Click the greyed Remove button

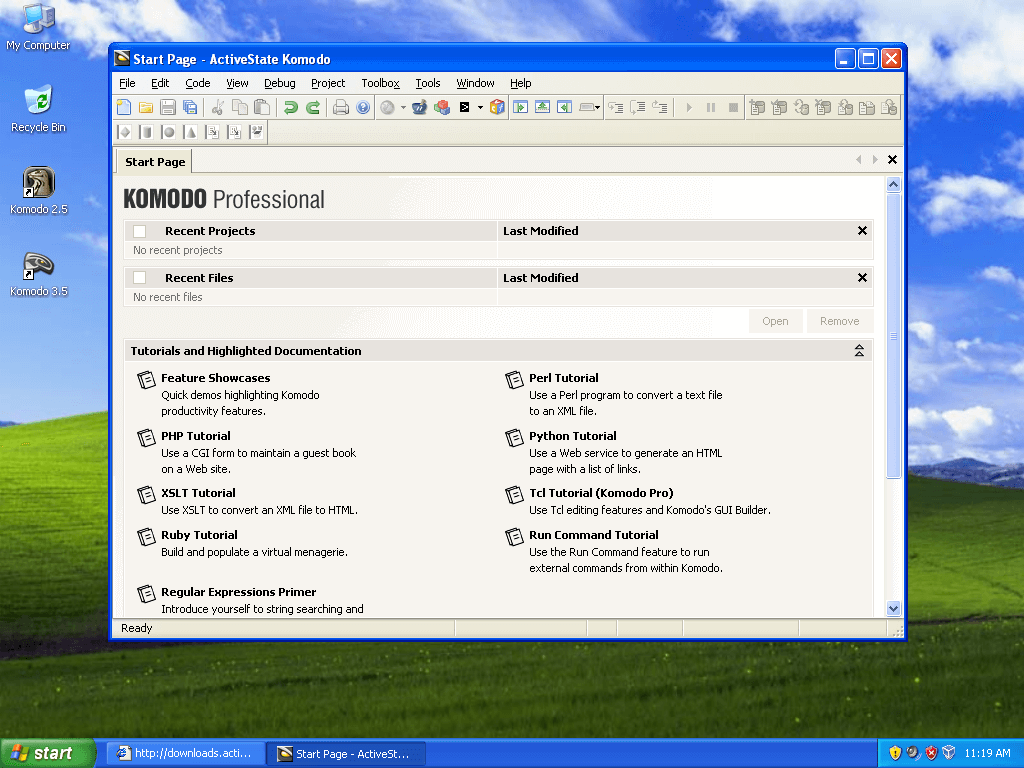[x=839, y=321]
